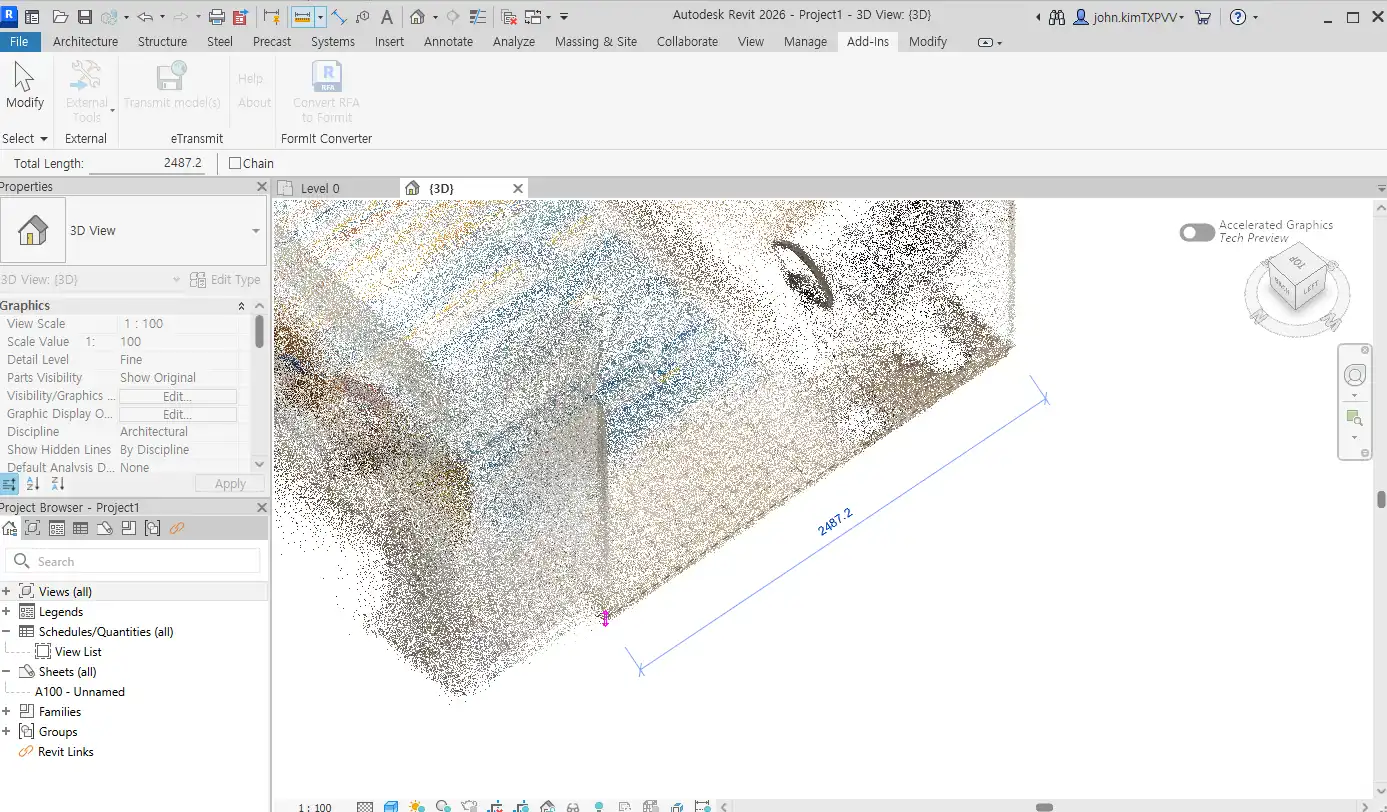This screenshot has height=812, width=1387.
Task: Click the Revit Links chain icon in Project Browser toolbar
Action: pyautogui.click(x=176, y=528)
